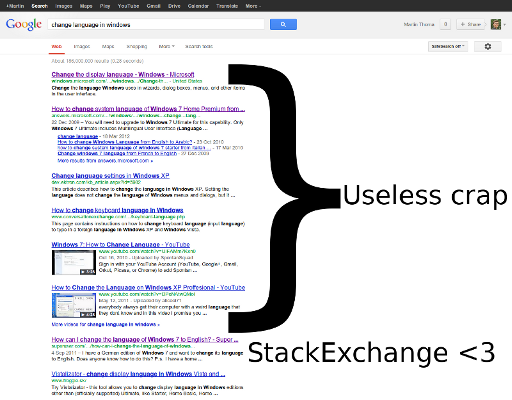Click Martin Thoma account name
512x400 pixels.
point(419,24)
